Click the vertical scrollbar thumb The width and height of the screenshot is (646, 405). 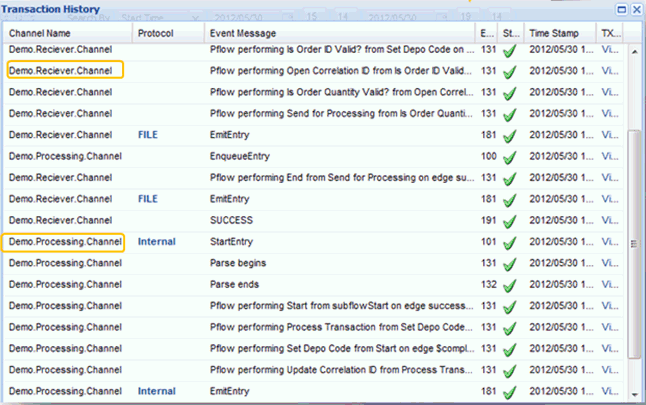click(x=634, y=244)
